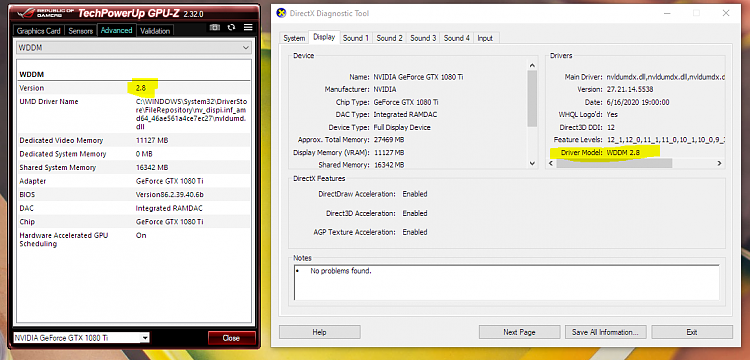The width and height of the screenshot is (750, 360).
Task: Open the System tab in DirectX Diagnostic Tool
Action: [x=294, y=38]
